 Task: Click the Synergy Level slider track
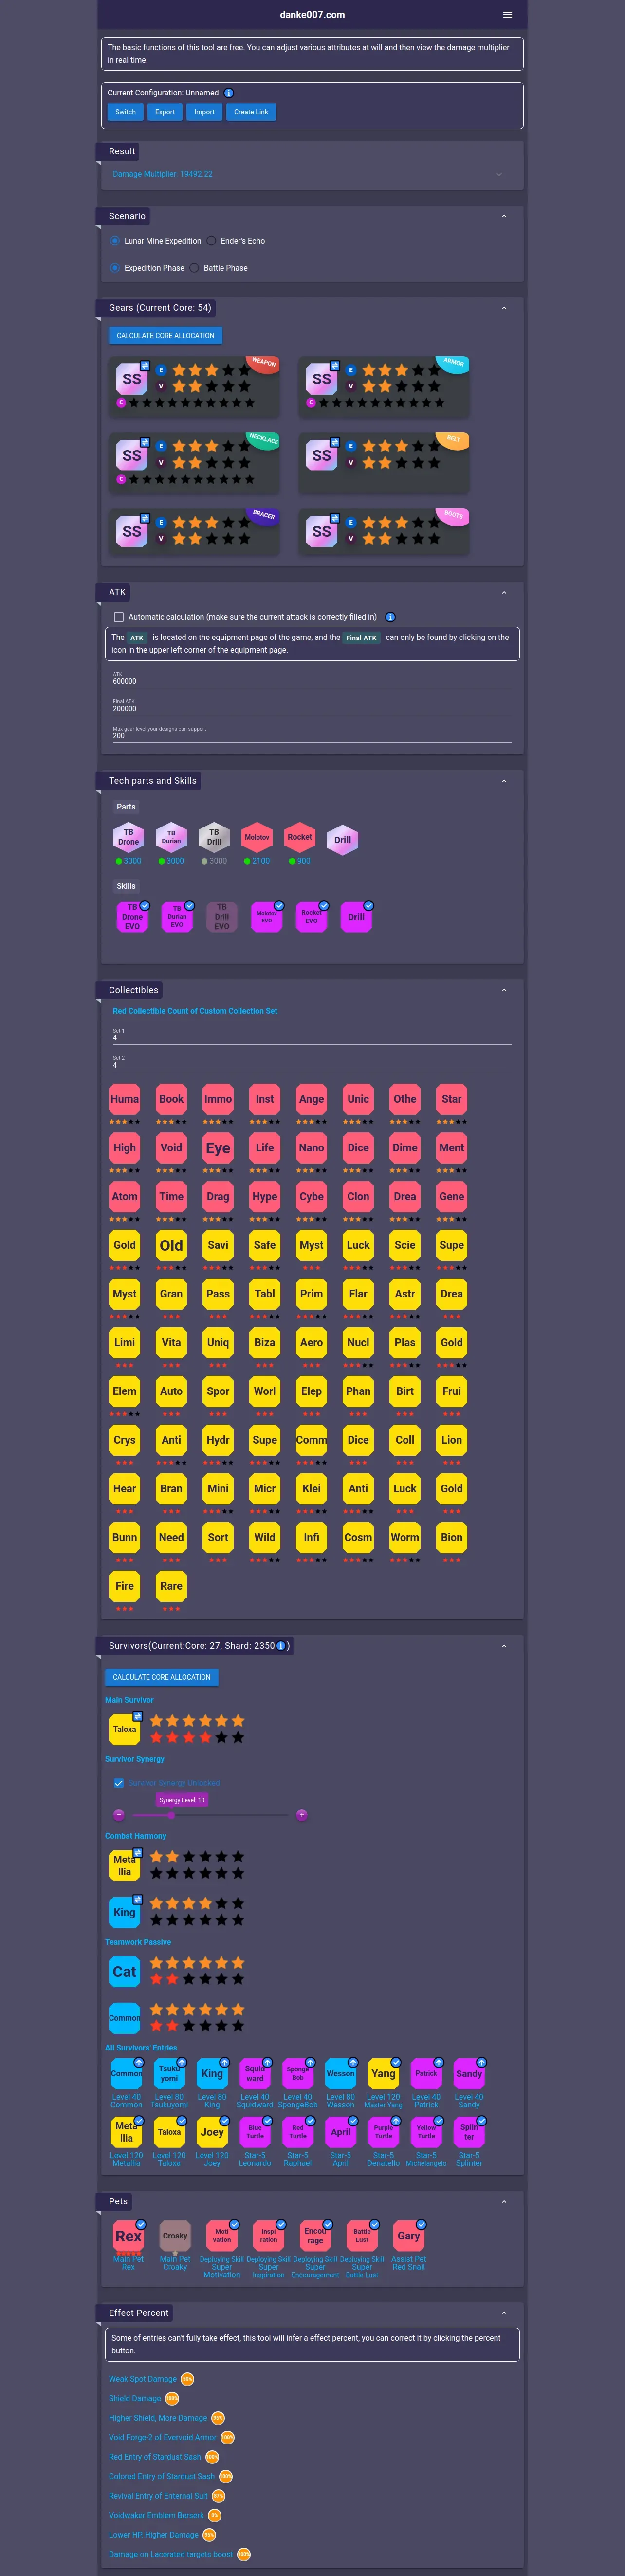tap(210, 1815)
